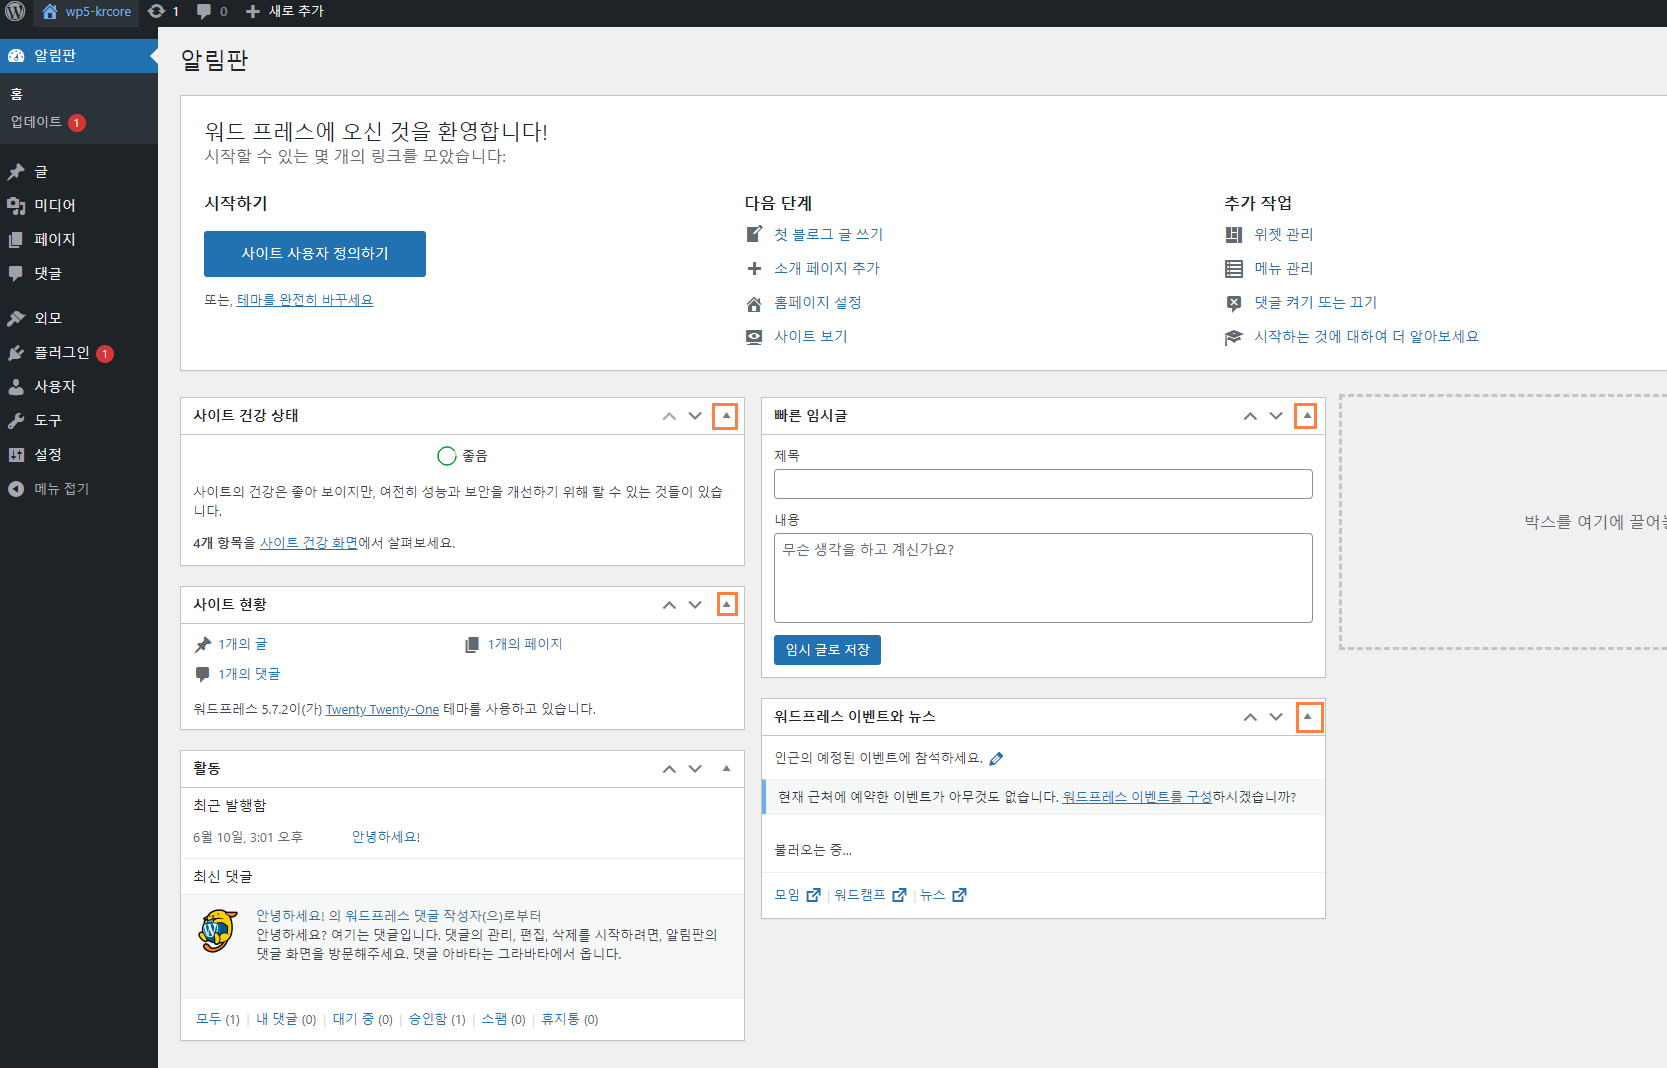This screenshot has height=1068, width=1667.
Task: Click the commenter avatar image
Action: tap(217, 931)
